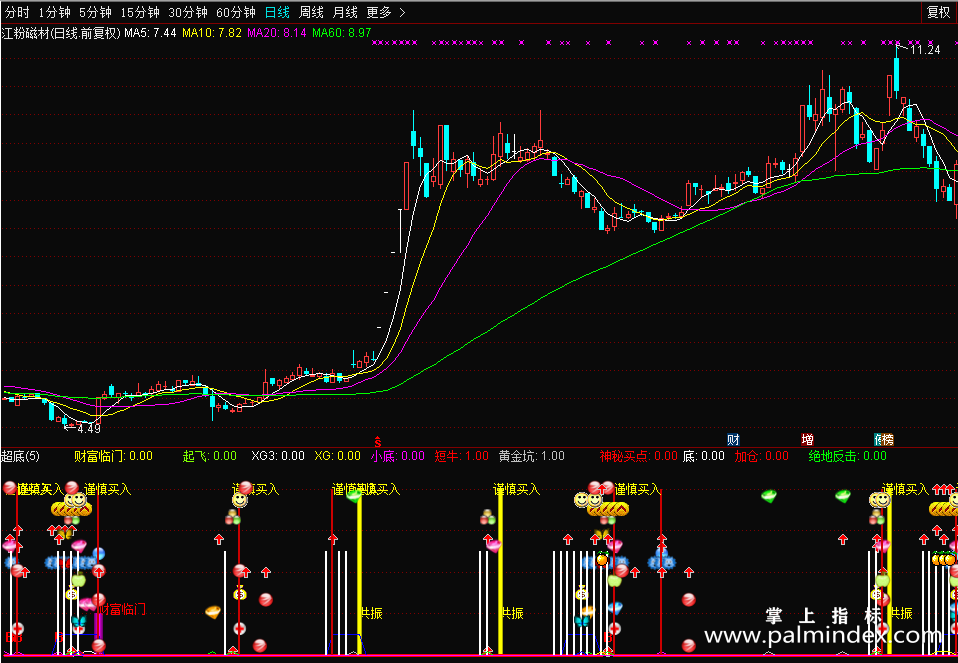Click the blue 财 event marker

[x=733, y=439]
